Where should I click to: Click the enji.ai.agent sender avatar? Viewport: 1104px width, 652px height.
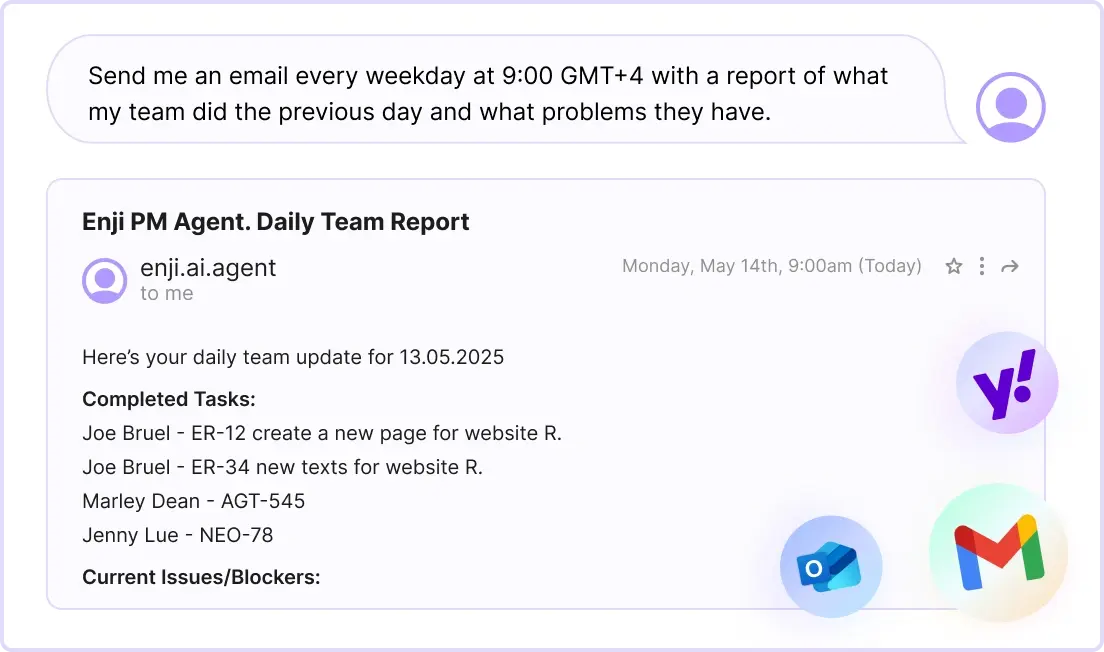pyautogui.click(x=105, y=280)
